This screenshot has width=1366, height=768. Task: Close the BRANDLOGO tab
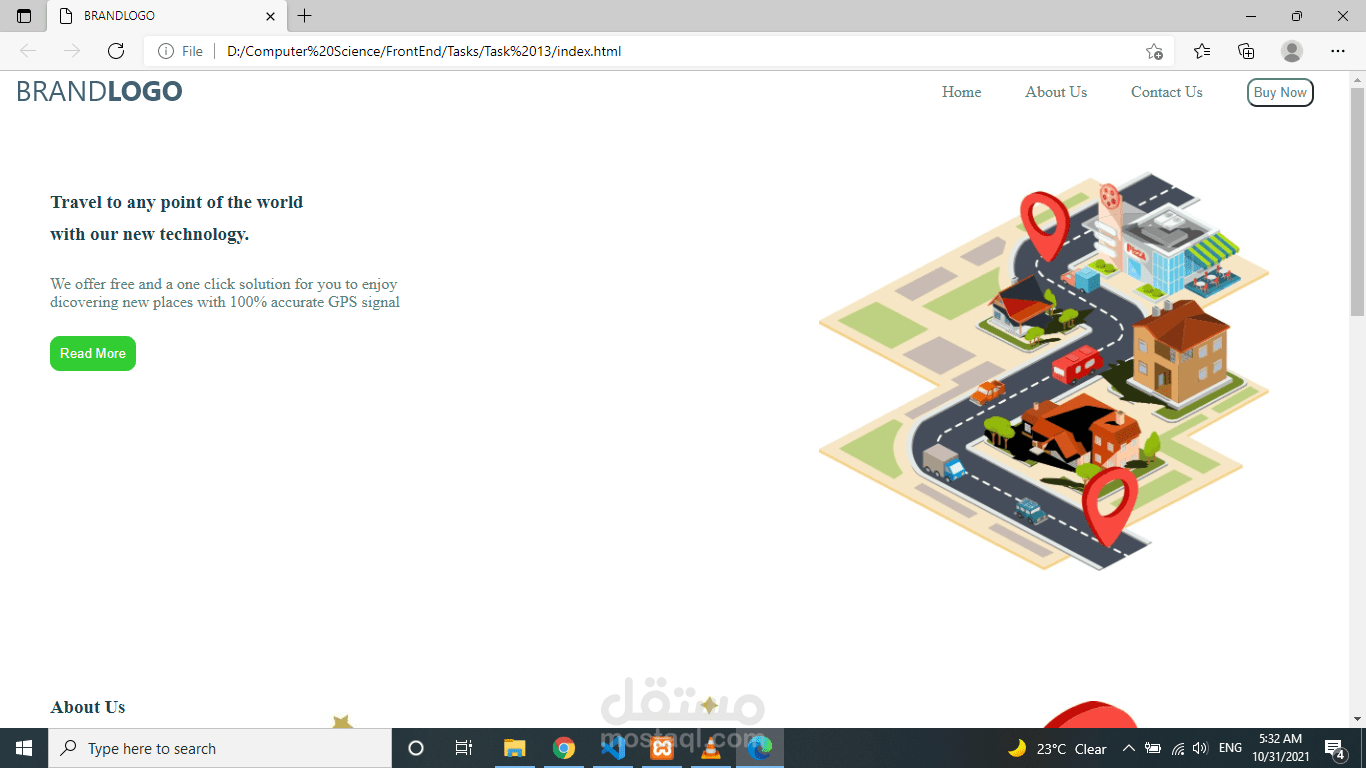tap(270, 16)
